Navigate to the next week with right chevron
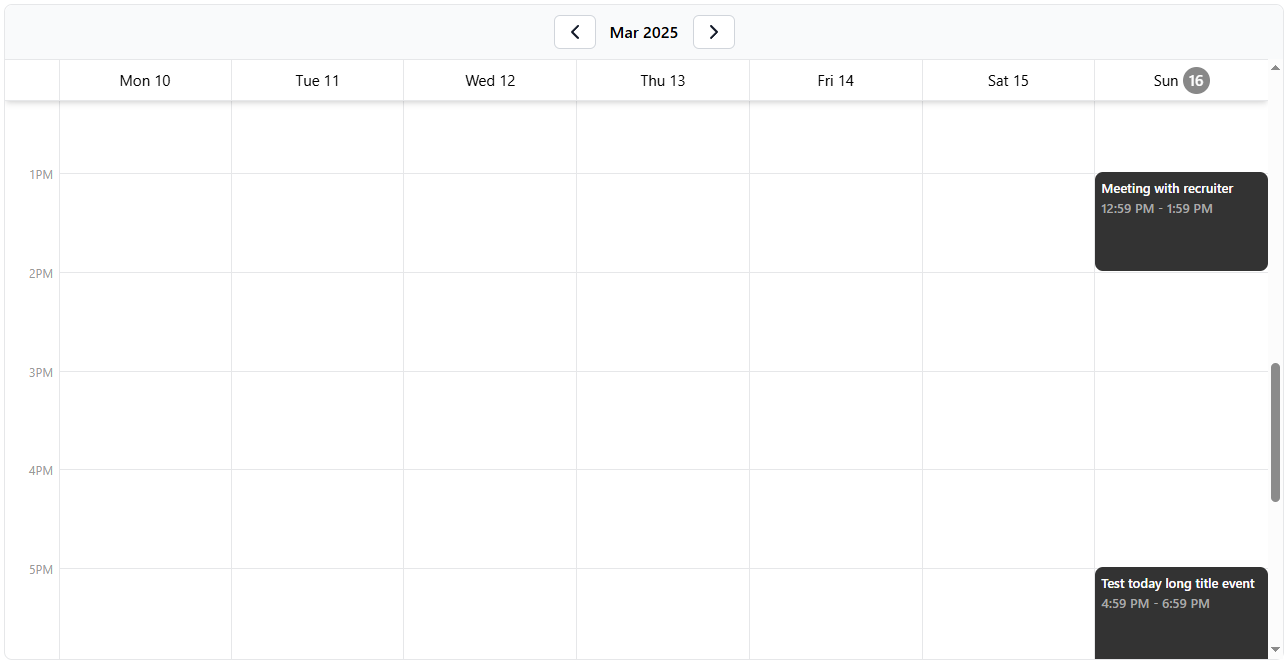The height and width of the screenshot is (663, 1288). (713, 32)
